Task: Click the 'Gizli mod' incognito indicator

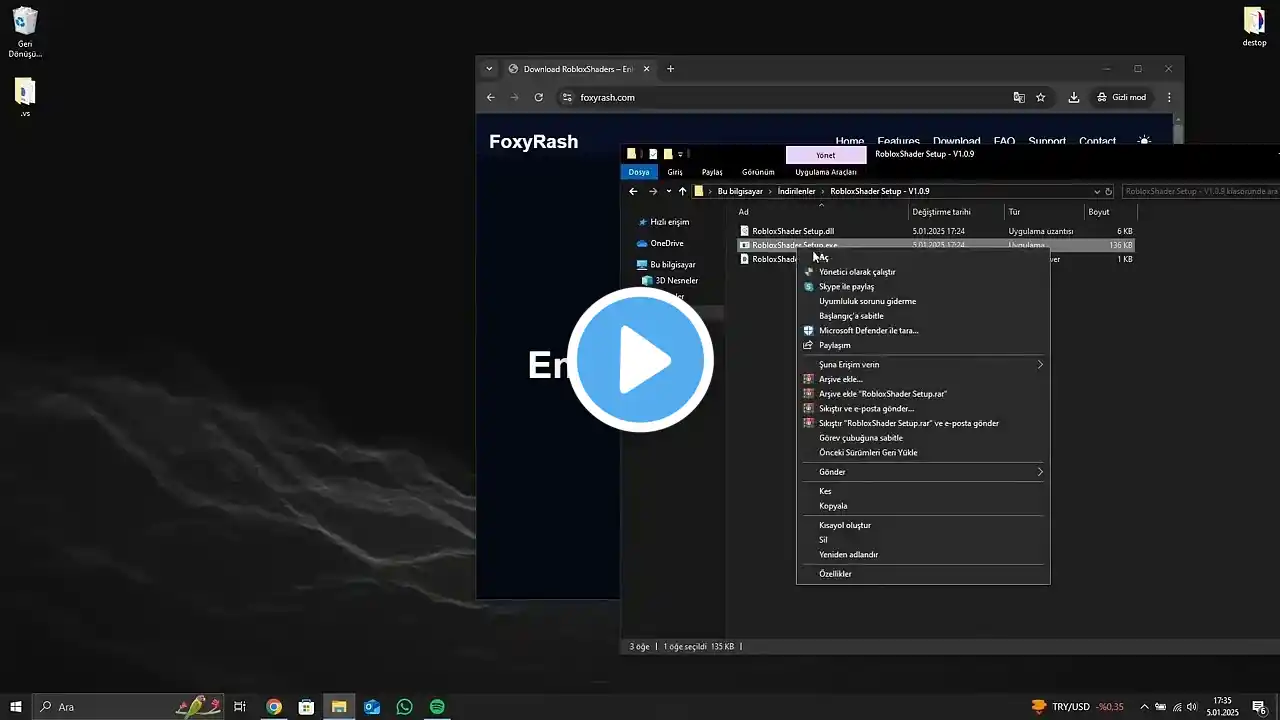Action: click(1121, 97)
